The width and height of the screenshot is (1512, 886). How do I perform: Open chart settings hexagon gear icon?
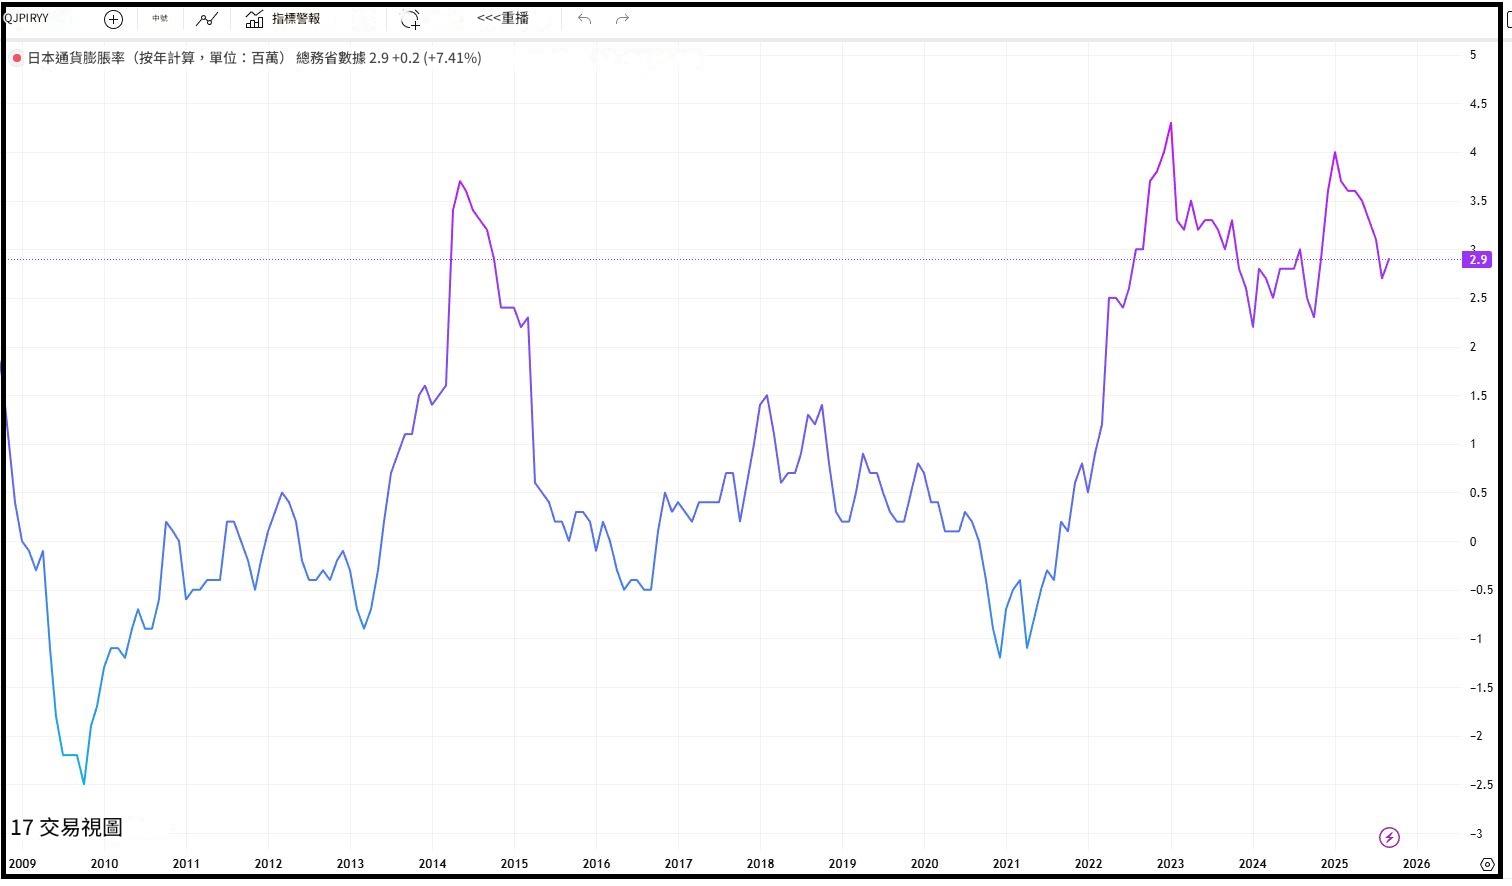tap(1487, 864)
